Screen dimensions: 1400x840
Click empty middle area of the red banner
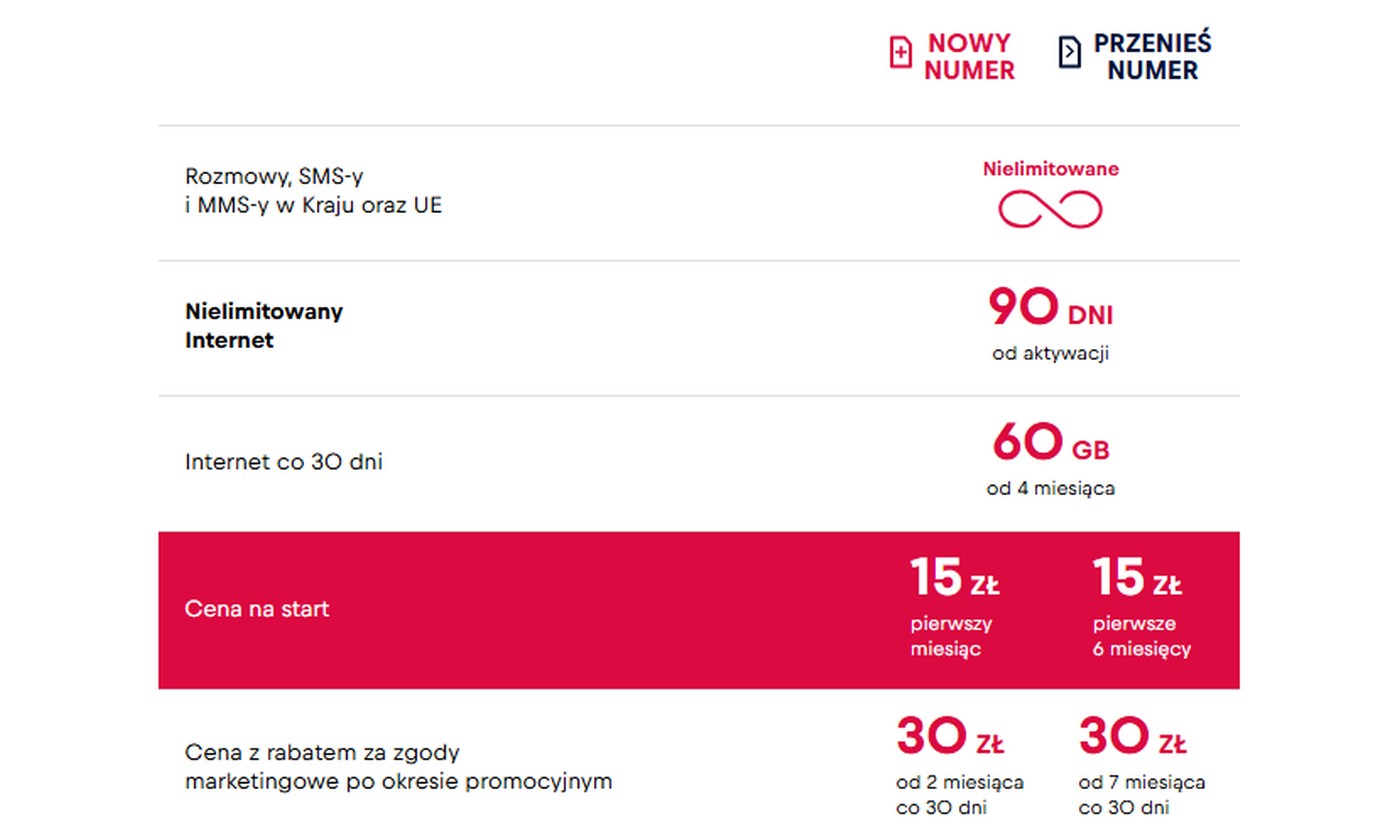pyautogui.click(x=600, y=610)
